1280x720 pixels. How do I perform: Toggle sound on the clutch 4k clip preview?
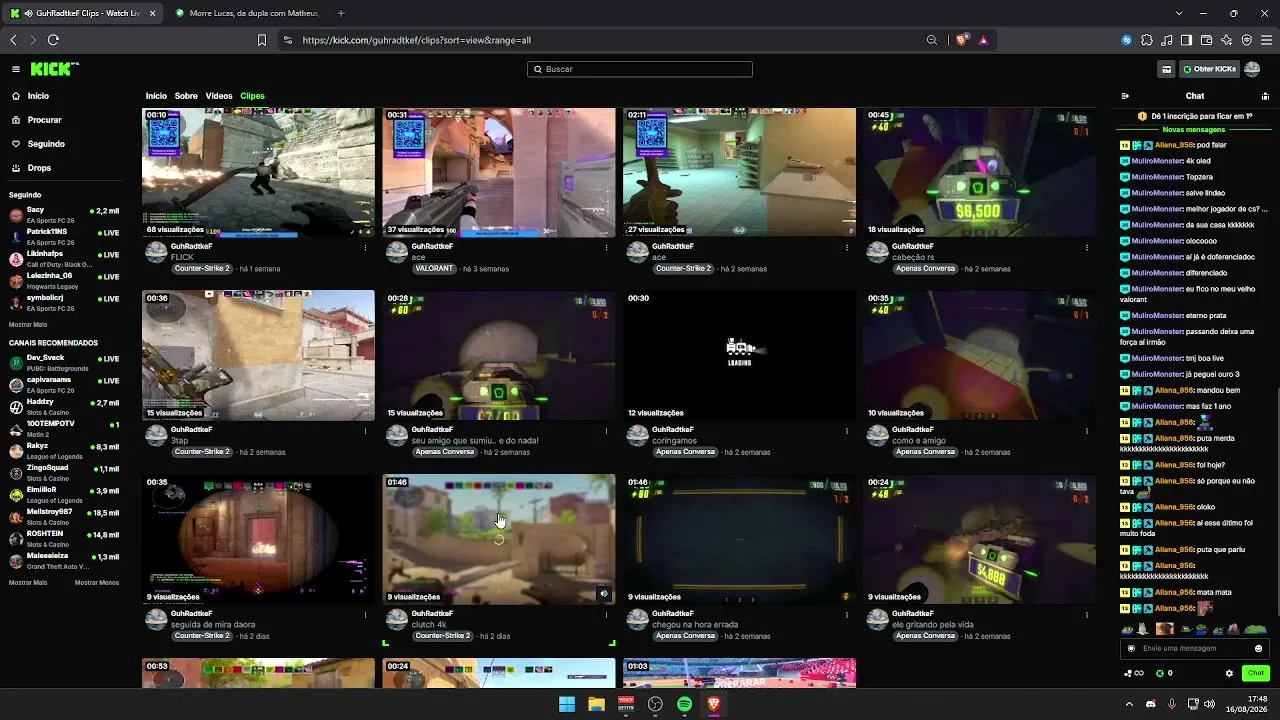tap(603, 594)
